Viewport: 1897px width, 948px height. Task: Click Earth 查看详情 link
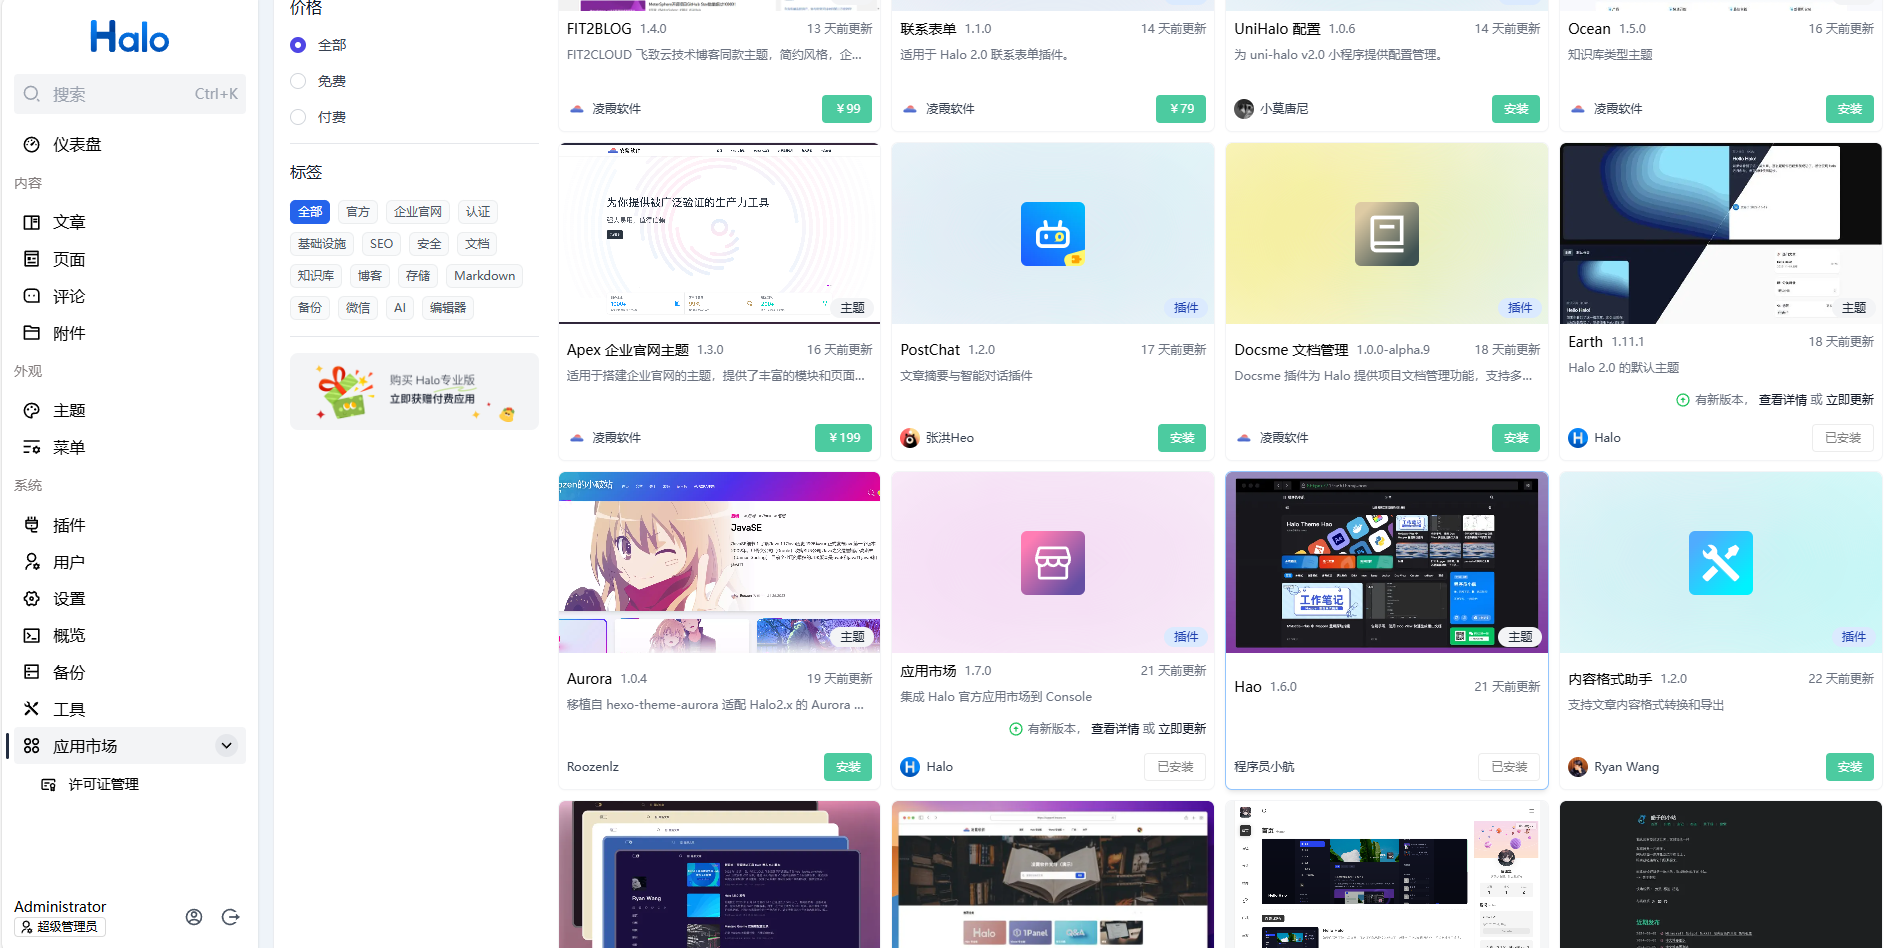(x=1783, y=400)
